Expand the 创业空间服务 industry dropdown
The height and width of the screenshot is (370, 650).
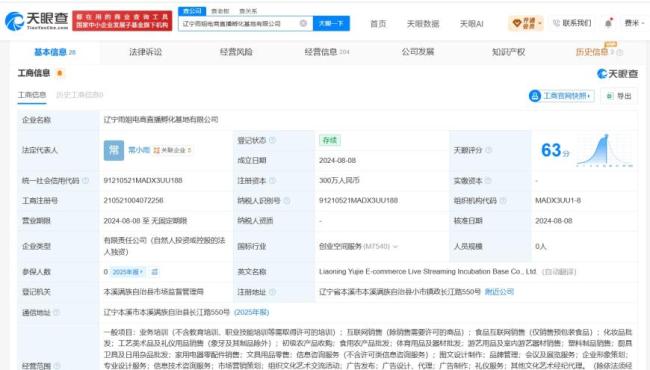395,247
